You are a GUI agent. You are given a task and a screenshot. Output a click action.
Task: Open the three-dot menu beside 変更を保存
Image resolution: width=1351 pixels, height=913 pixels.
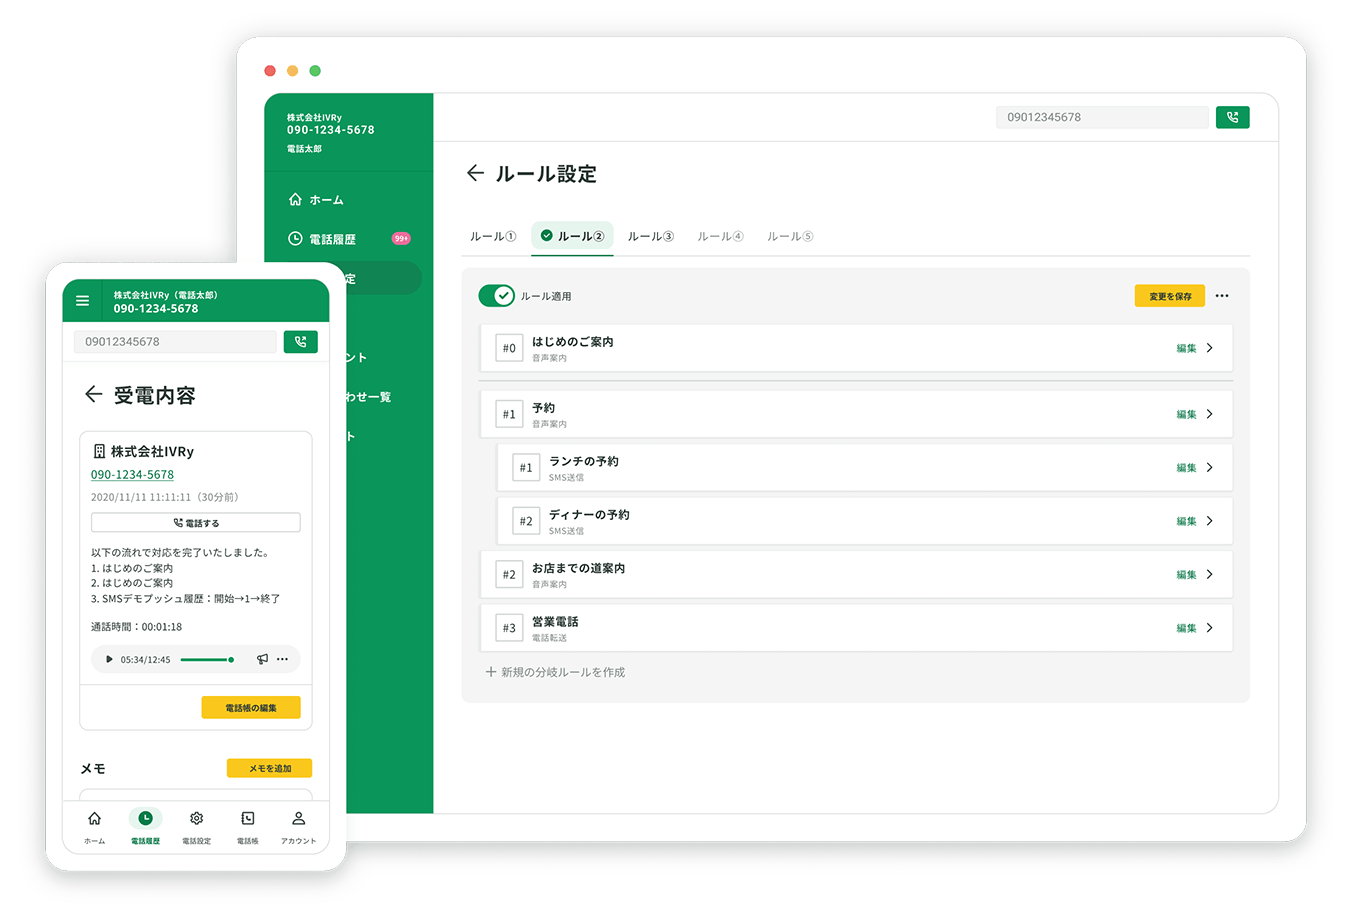pyautogui.click(x=1222, y=296)
